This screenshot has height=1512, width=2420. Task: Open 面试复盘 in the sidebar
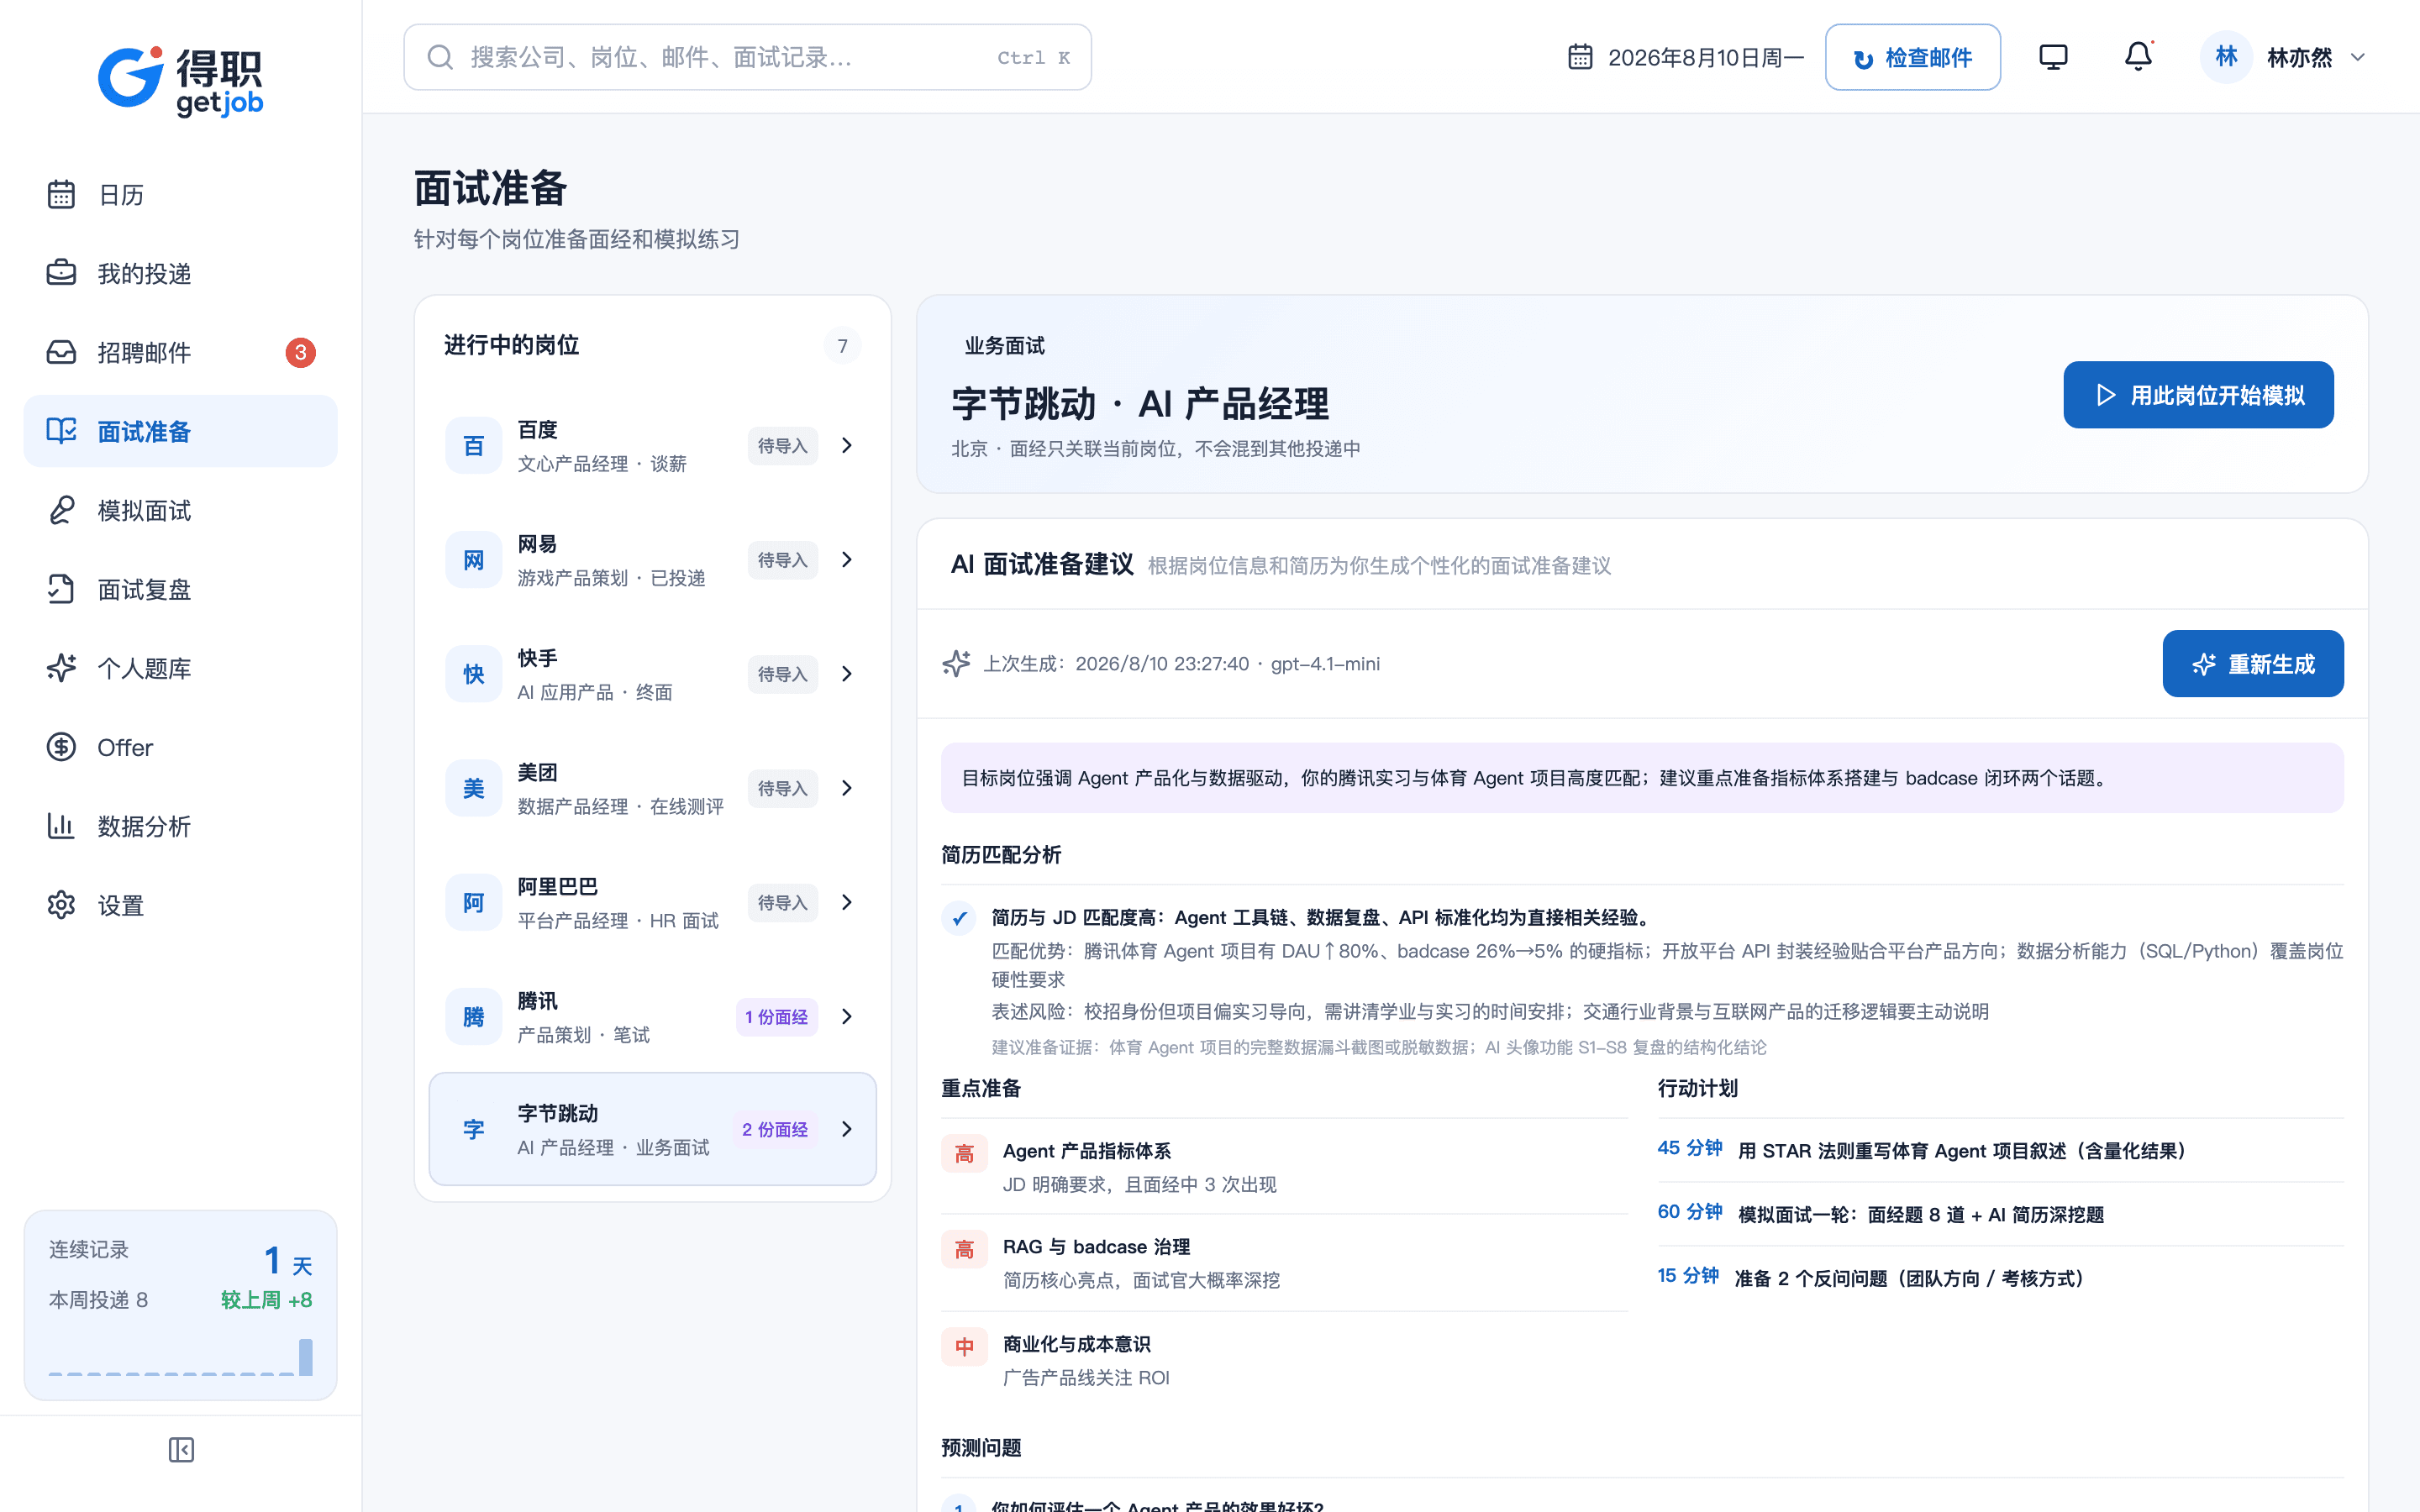click(180, 589)
